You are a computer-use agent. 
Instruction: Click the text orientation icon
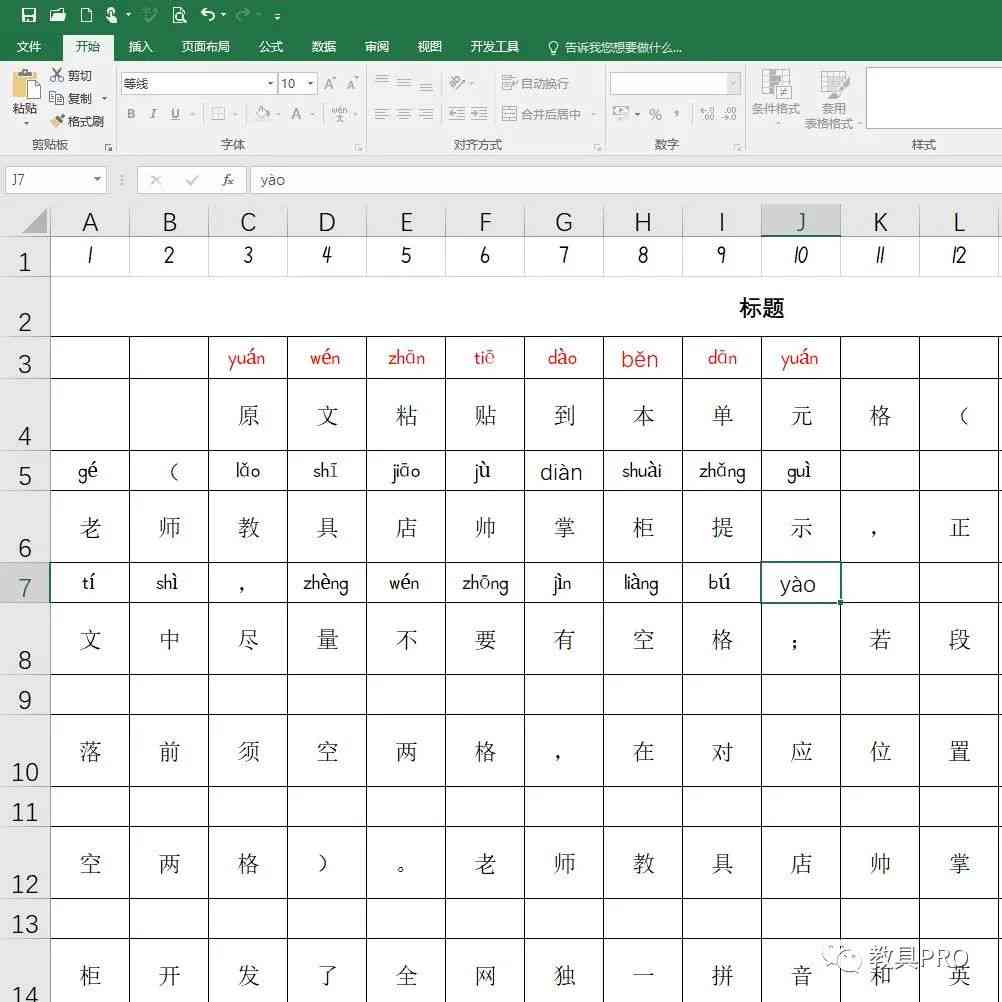point(457,82)
